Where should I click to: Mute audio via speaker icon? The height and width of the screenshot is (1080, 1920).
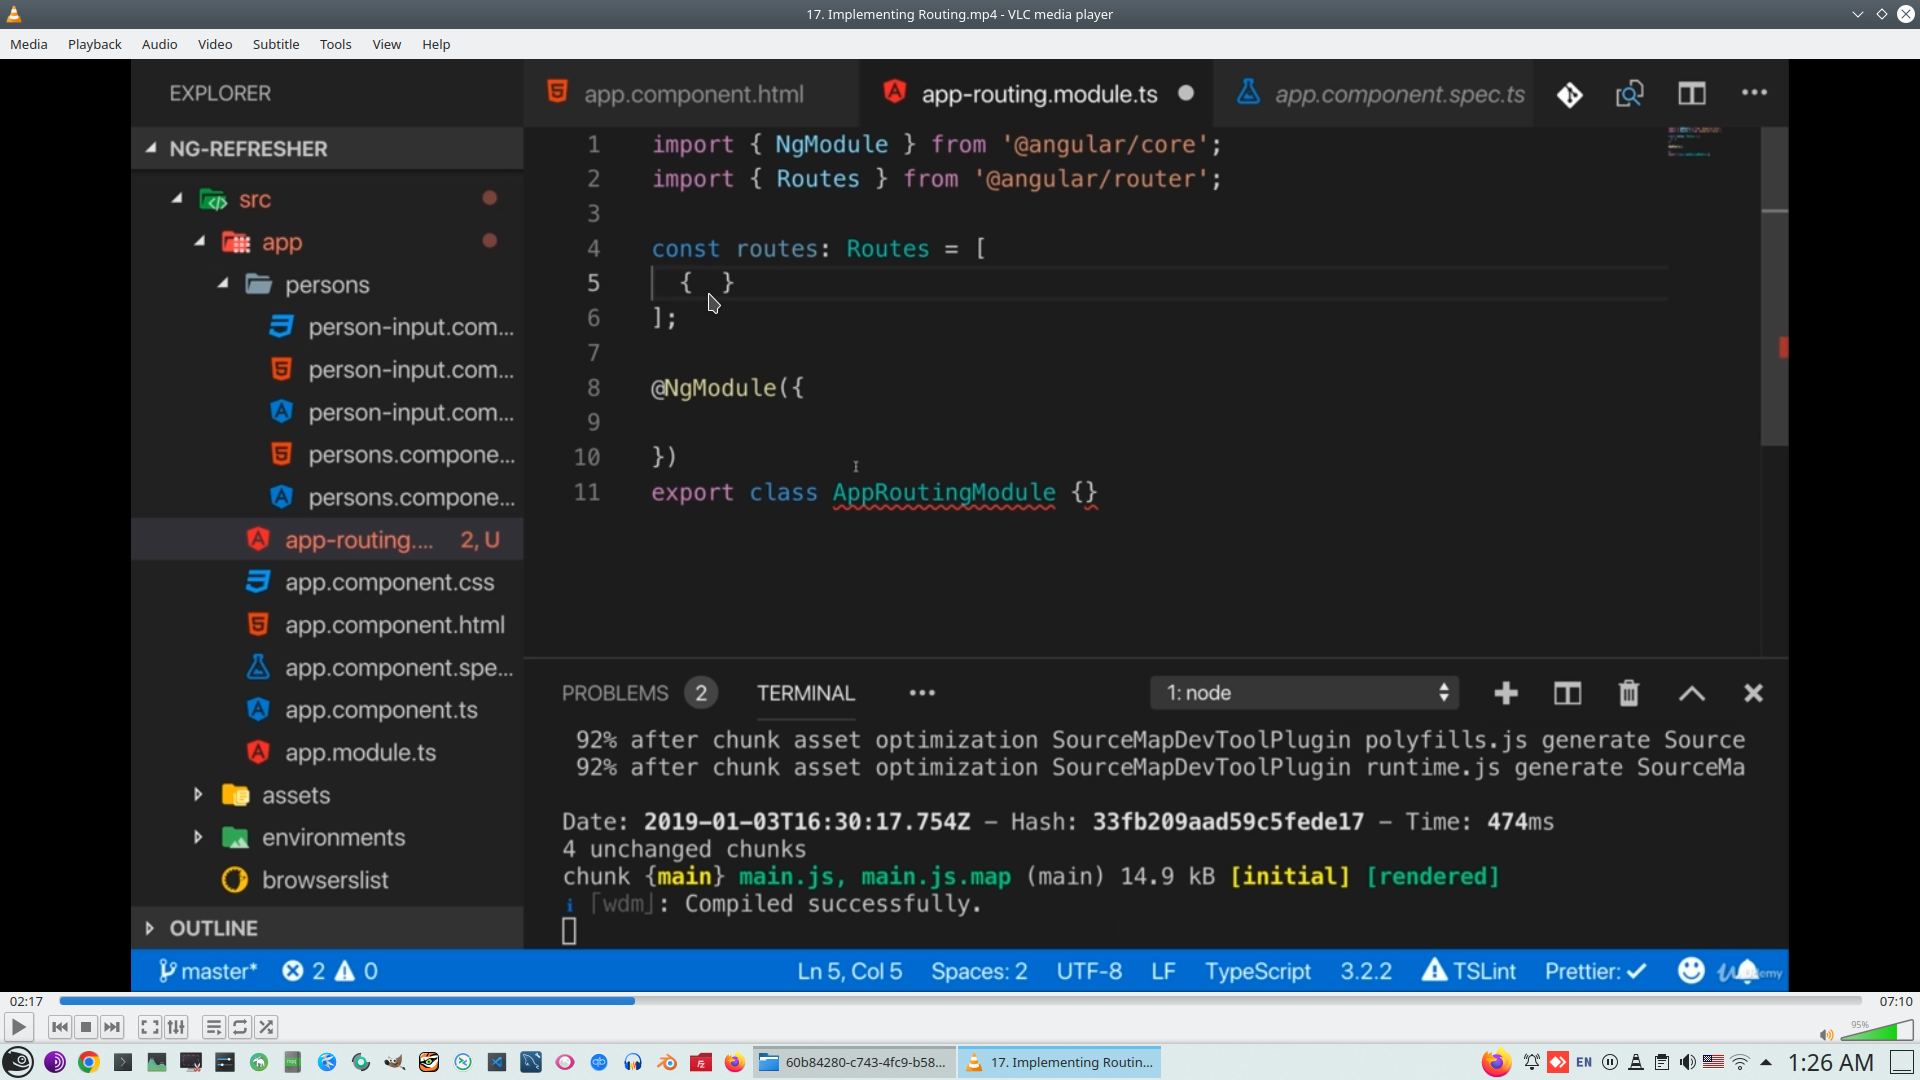1826,1035
